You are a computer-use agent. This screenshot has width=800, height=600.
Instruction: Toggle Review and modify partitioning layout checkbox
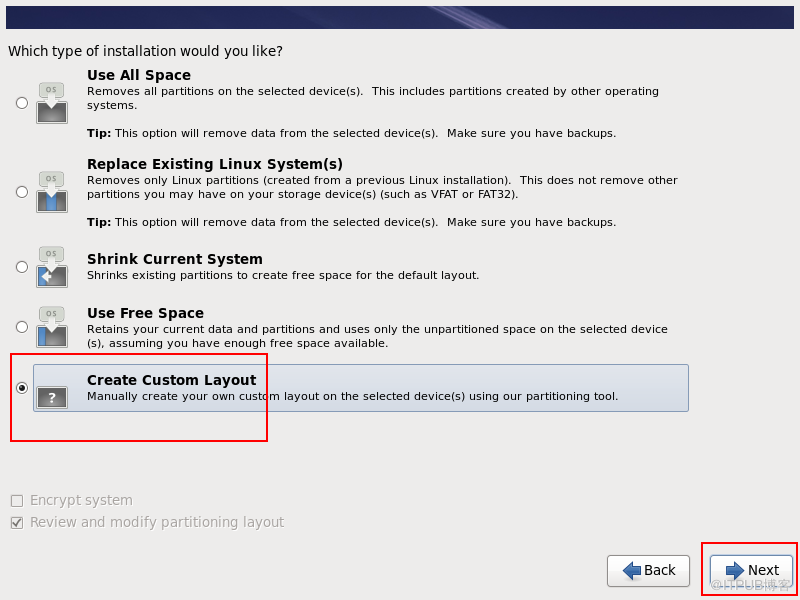tap(17, 523)
